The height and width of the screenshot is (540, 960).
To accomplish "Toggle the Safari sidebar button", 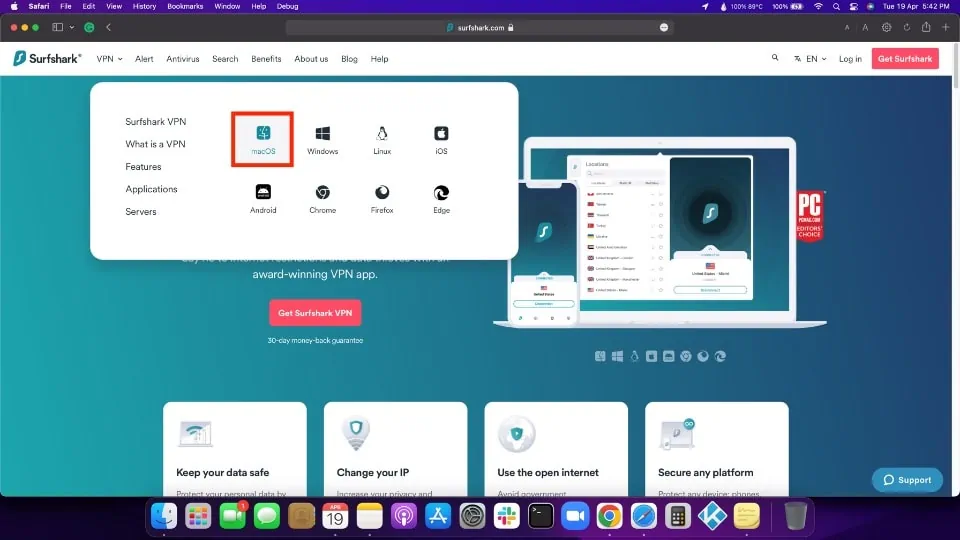I will [x=58, y=27].
